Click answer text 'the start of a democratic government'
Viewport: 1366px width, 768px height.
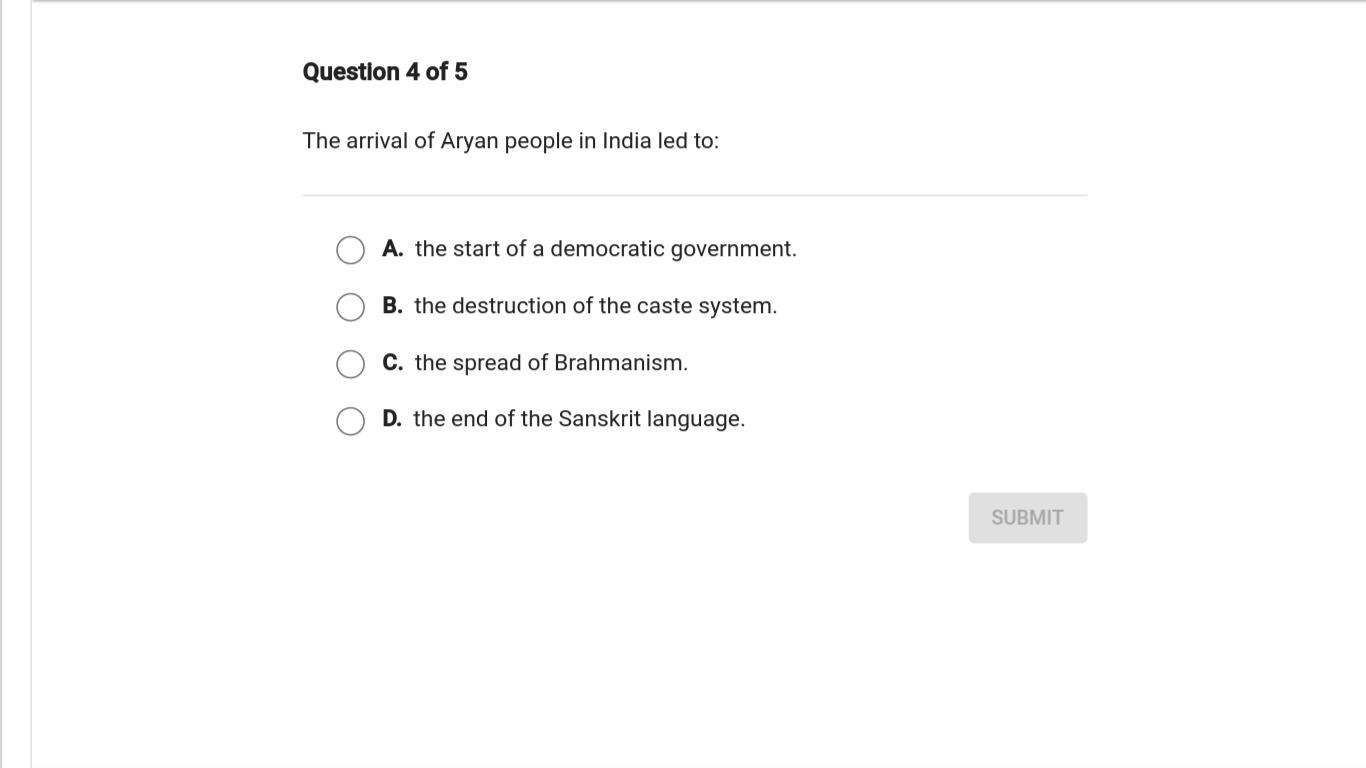605,249
